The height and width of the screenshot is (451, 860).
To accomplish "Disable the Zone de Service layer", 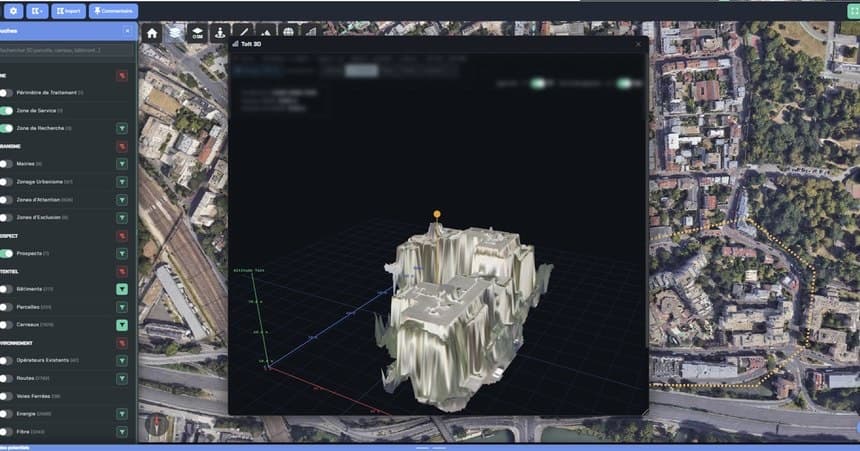I will 6,111.
